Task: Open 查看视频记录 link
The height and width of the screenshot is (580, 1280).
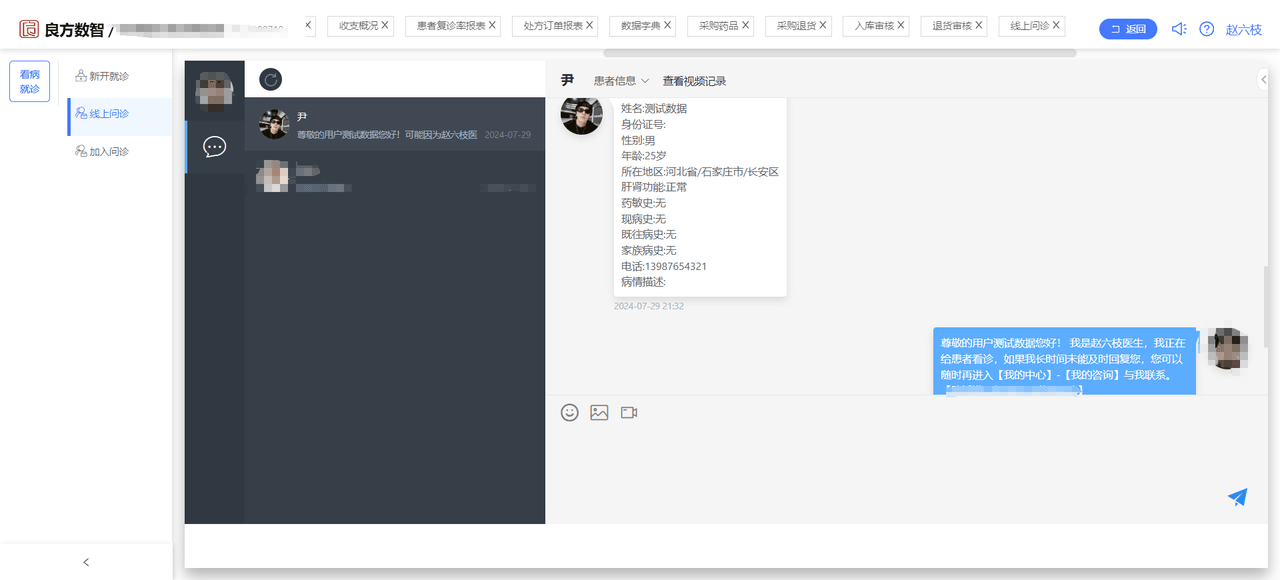Action: click(694, 81)
